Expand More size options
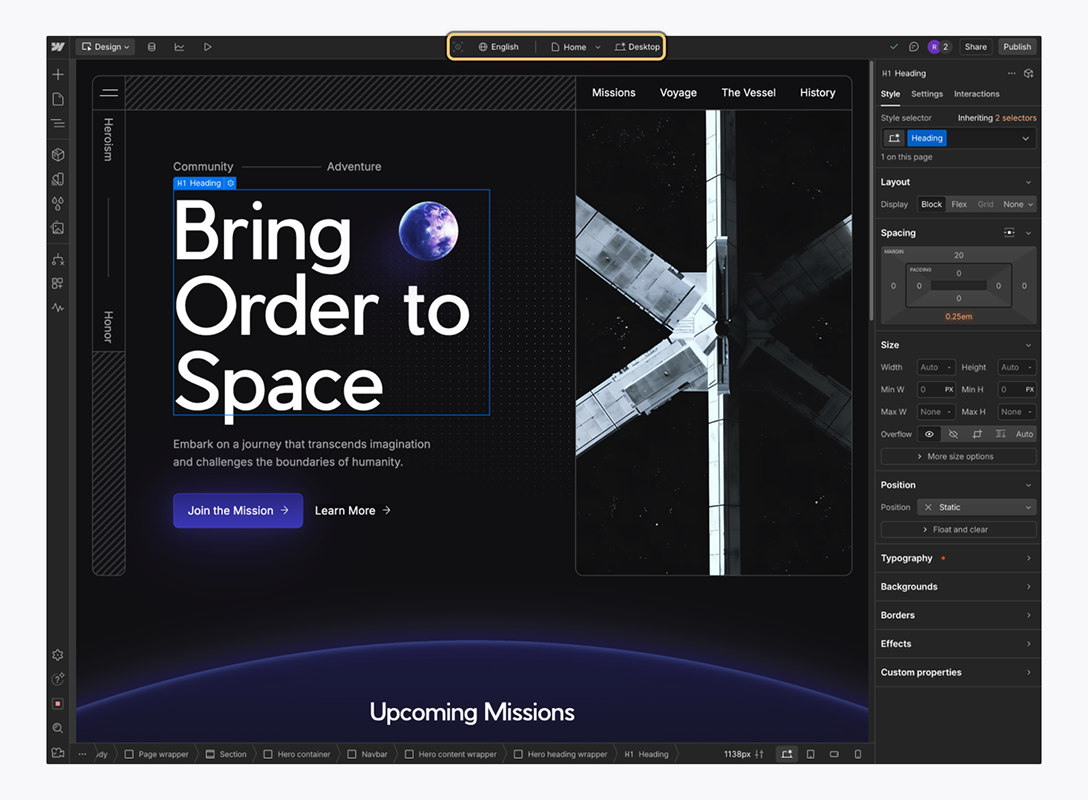 pos(958,457)
